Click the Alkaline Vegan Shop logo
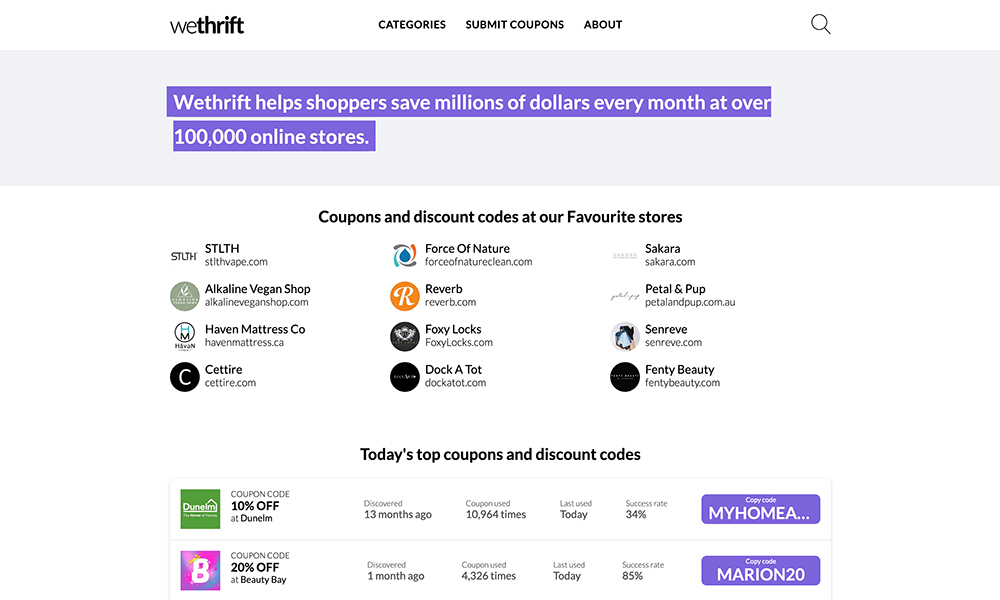Screen dimensions: 1000x600 point(184,296)
